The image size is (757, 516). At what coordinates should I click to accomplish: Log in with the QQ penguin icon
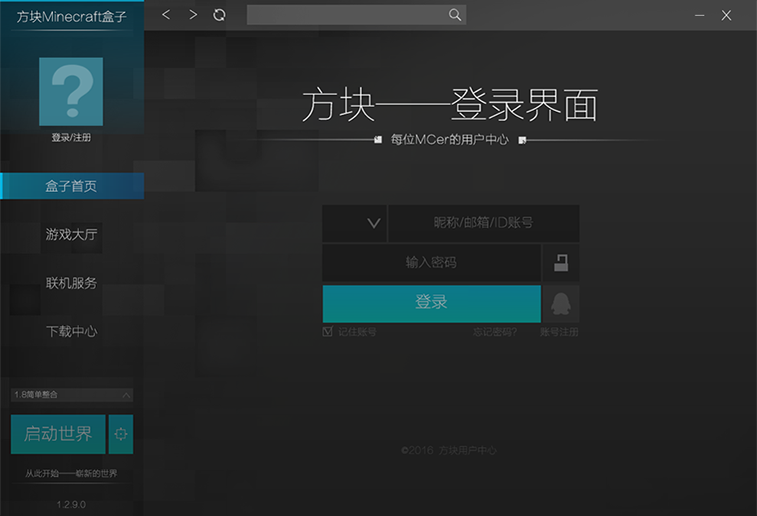[561, 304]
